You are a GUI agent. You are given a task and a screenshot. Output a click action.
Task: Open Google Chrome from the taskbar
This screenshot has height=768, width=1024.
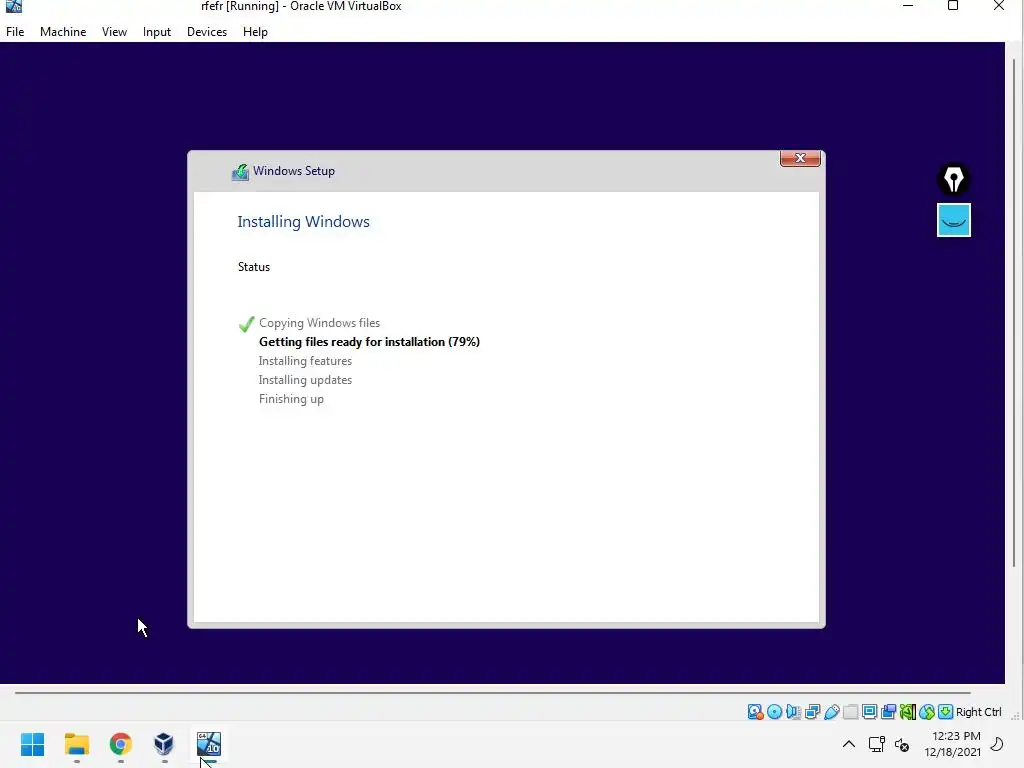120,744
